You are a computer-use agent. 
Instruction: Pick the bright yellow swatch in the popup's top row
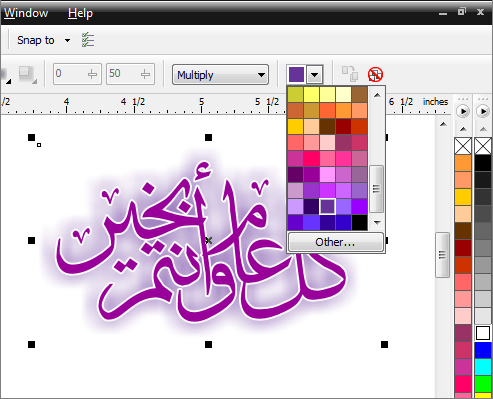point(312,95)
